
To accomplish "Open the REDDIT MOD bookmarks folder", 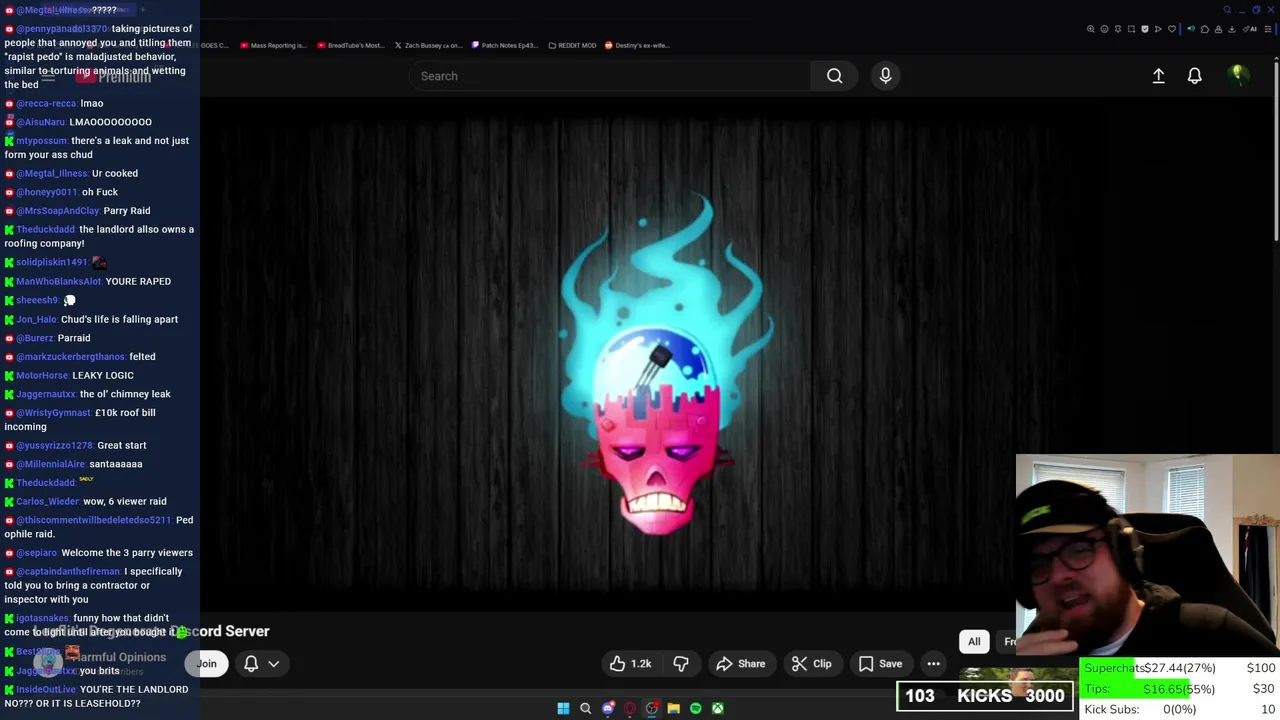I will (573, 45).
